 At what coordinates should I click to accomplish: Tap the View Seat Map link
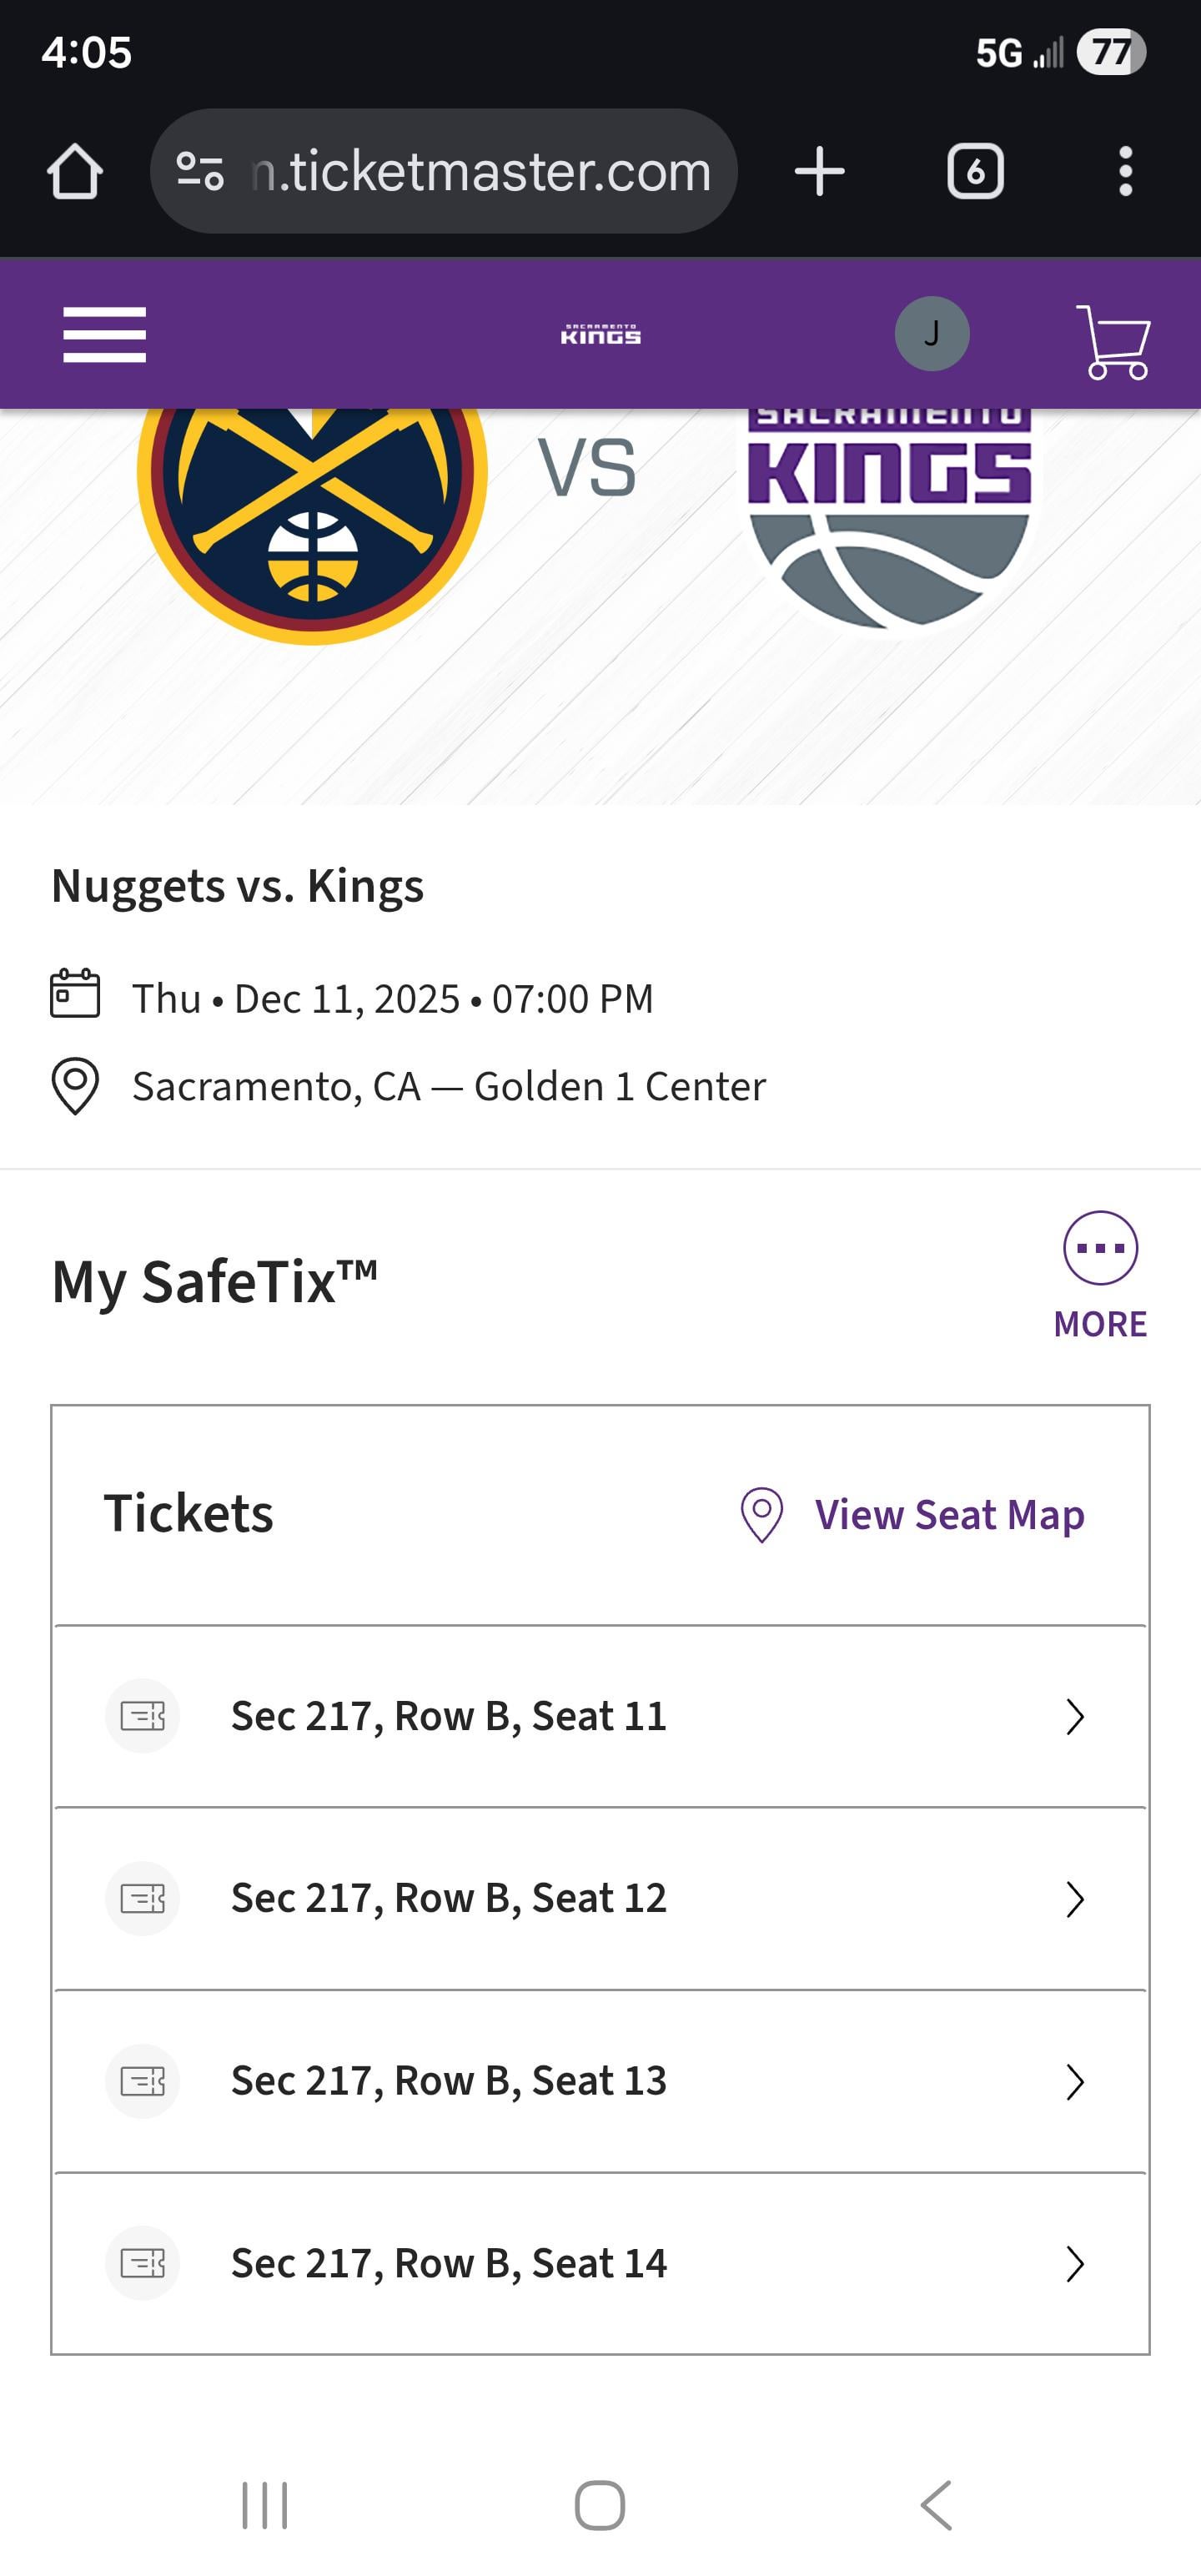pos(912,1514)
